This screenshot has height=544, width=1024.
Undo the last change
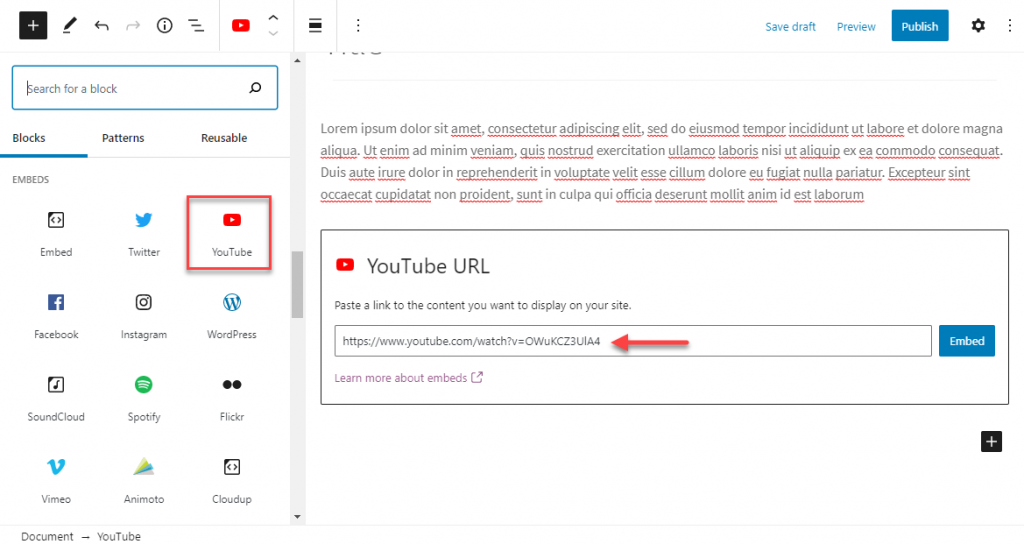click(101, 25)
